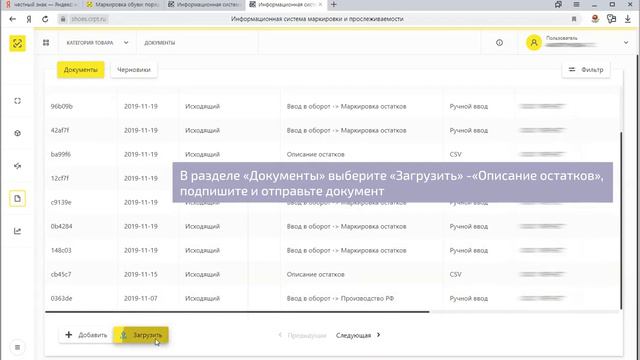Screen dimensions: 640x360
Task: Expand the Категория товара dropdown
Action: [x=98, y=42]
